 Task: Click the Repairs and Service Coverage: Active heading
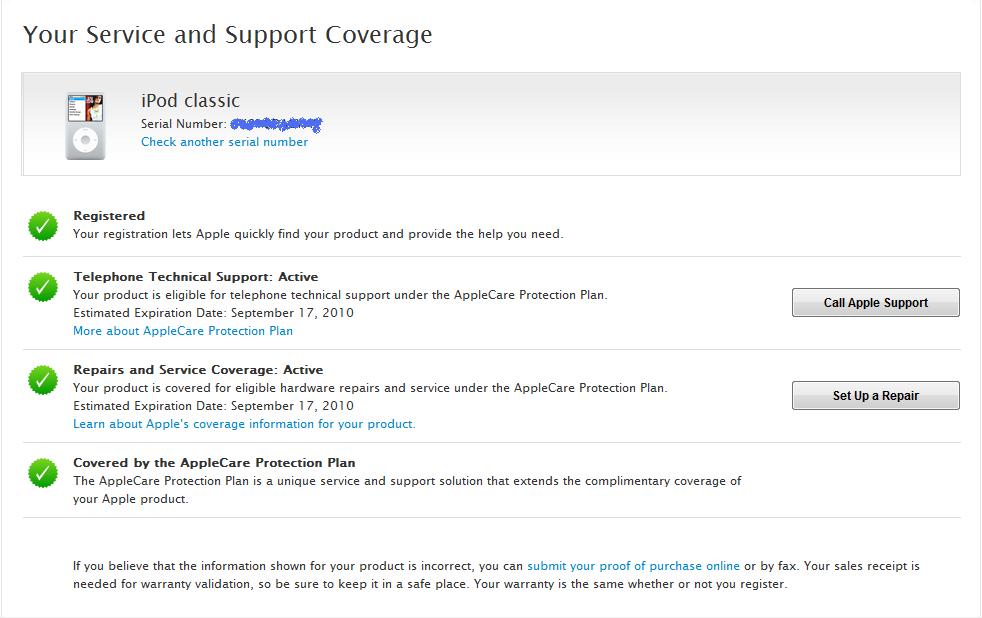(x=198, y=370)
